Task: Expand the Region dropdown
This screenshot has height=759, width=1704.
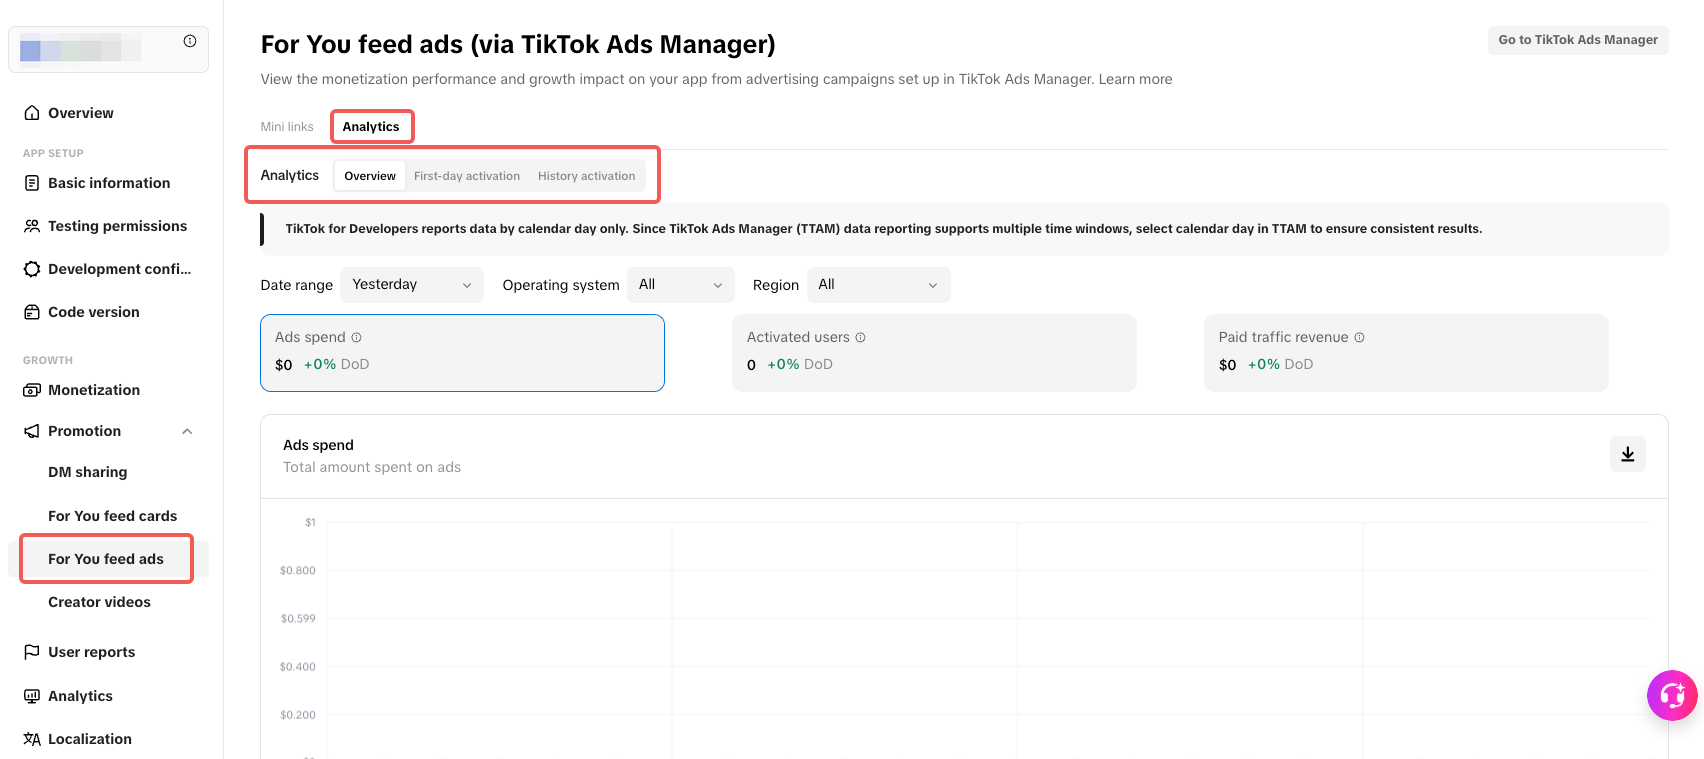Action: click(x=877, y=285)
